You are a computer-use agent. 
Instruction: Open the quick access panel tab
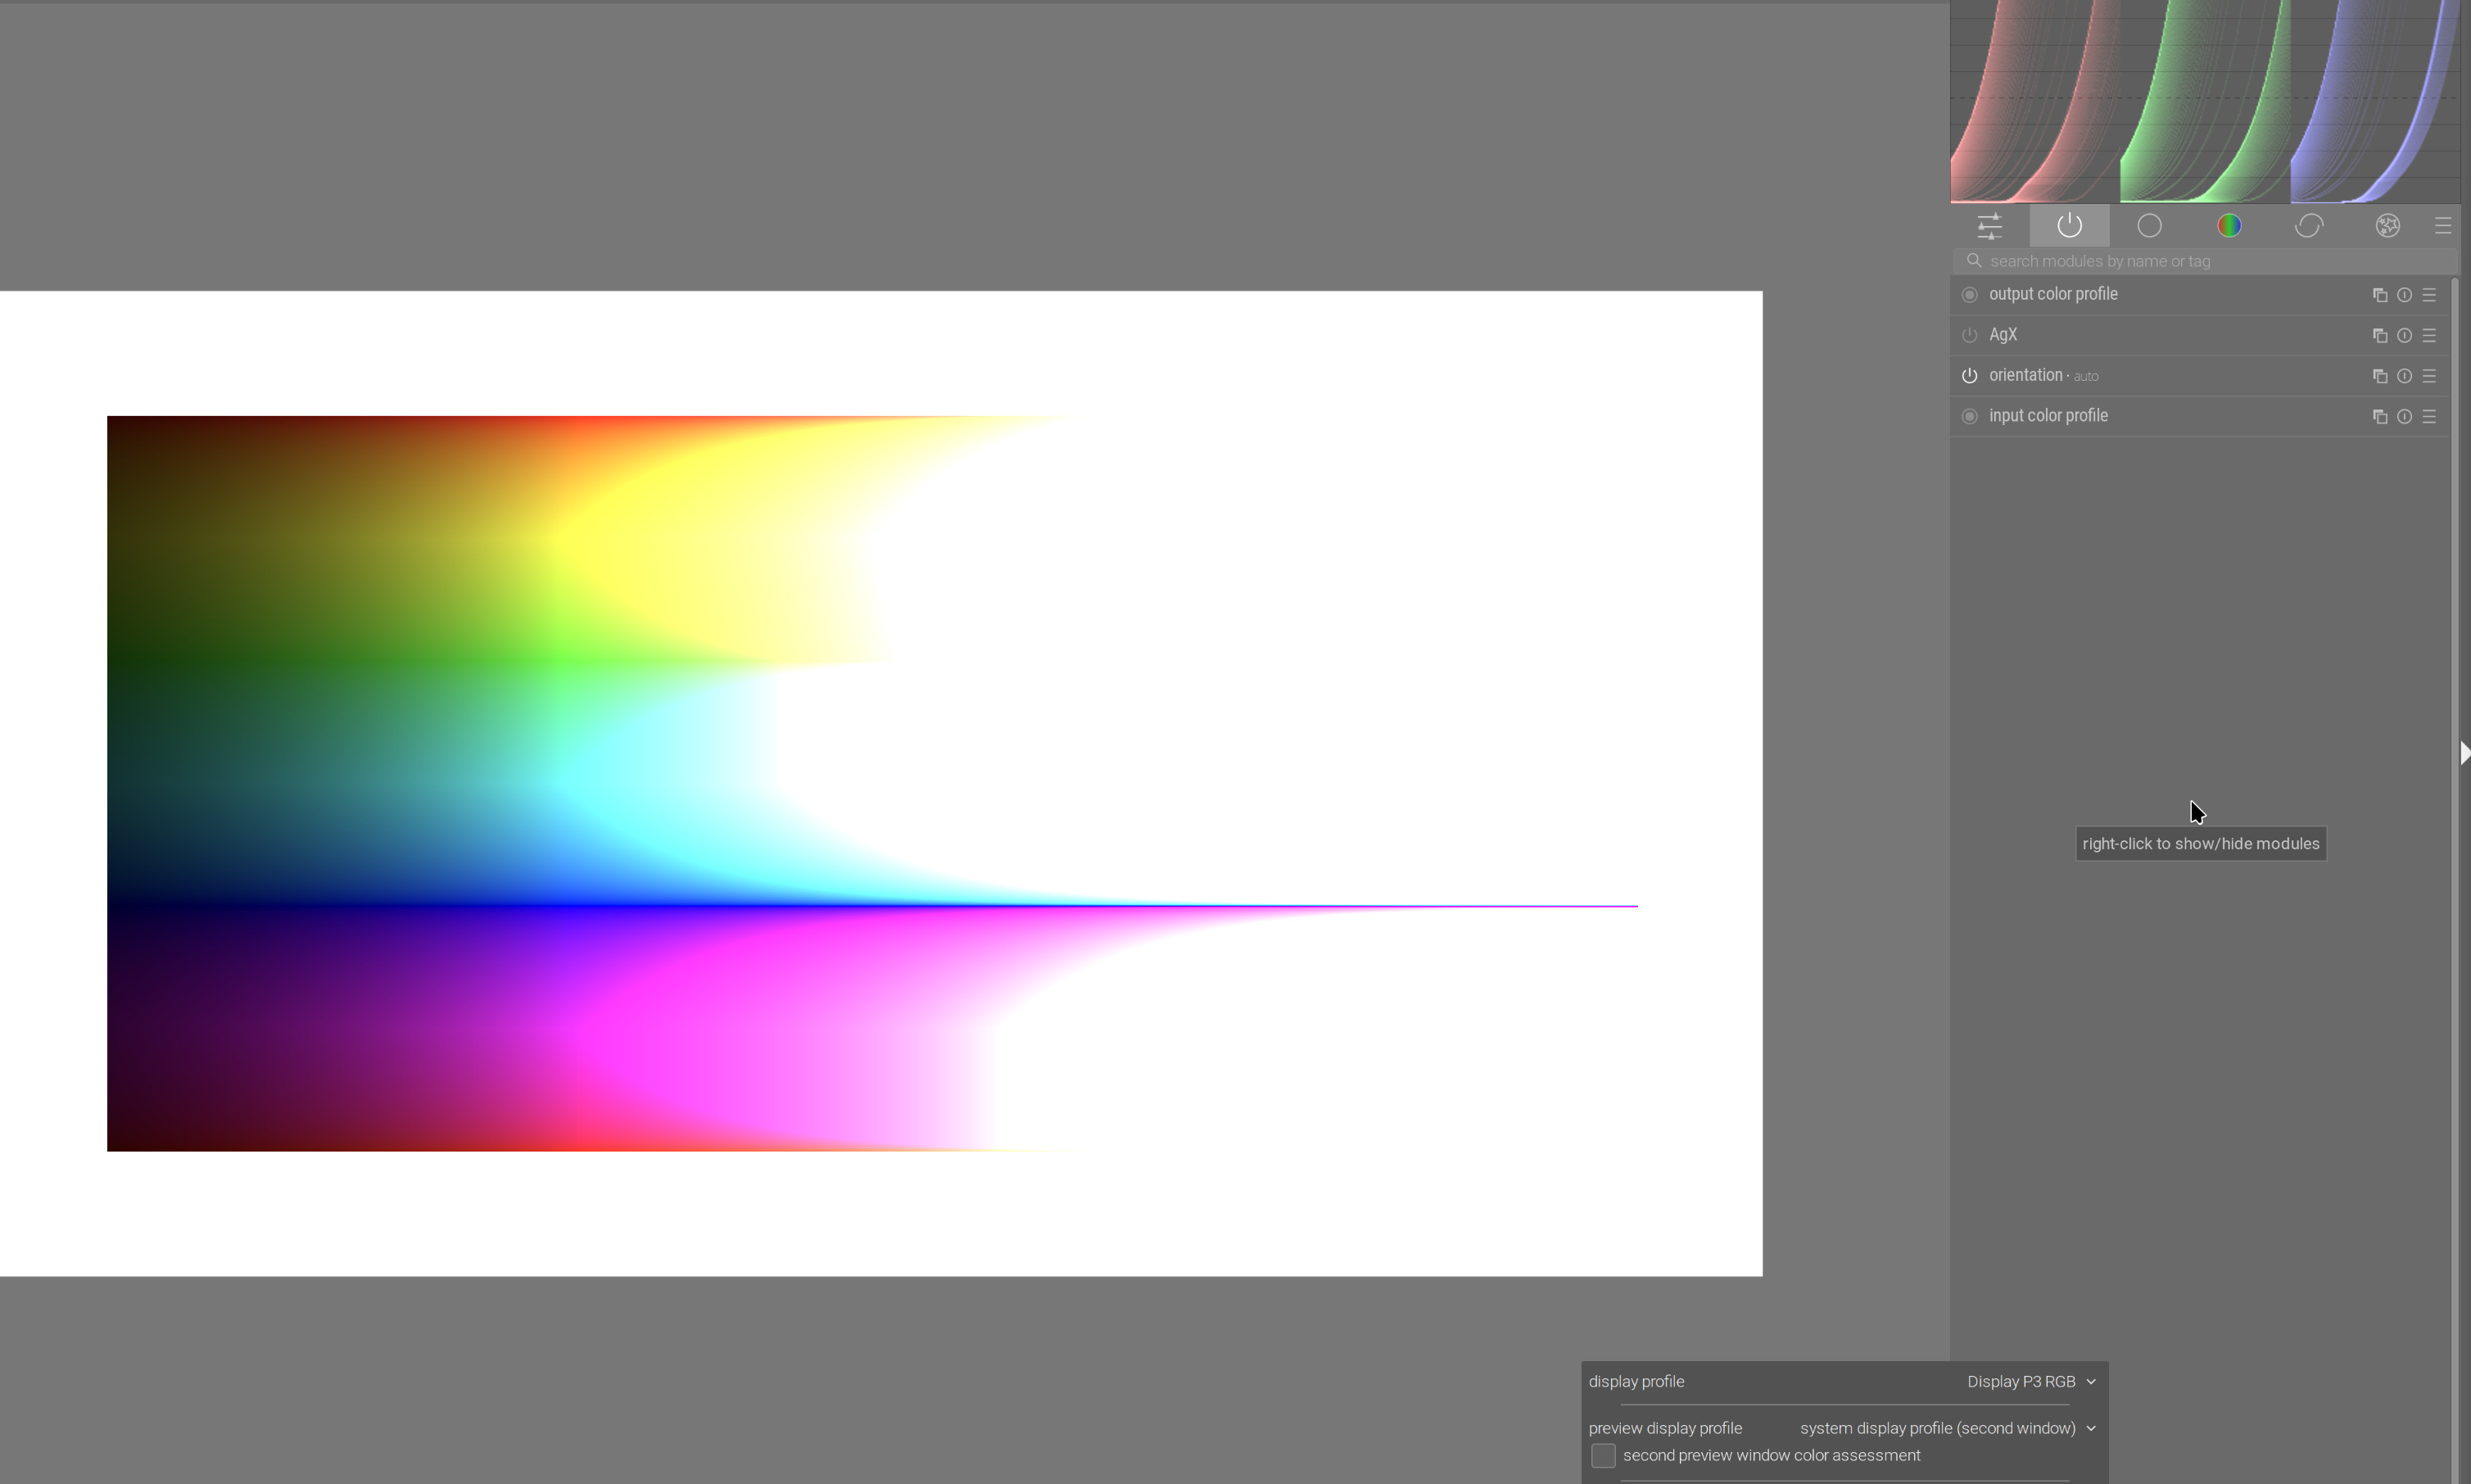1989,226
